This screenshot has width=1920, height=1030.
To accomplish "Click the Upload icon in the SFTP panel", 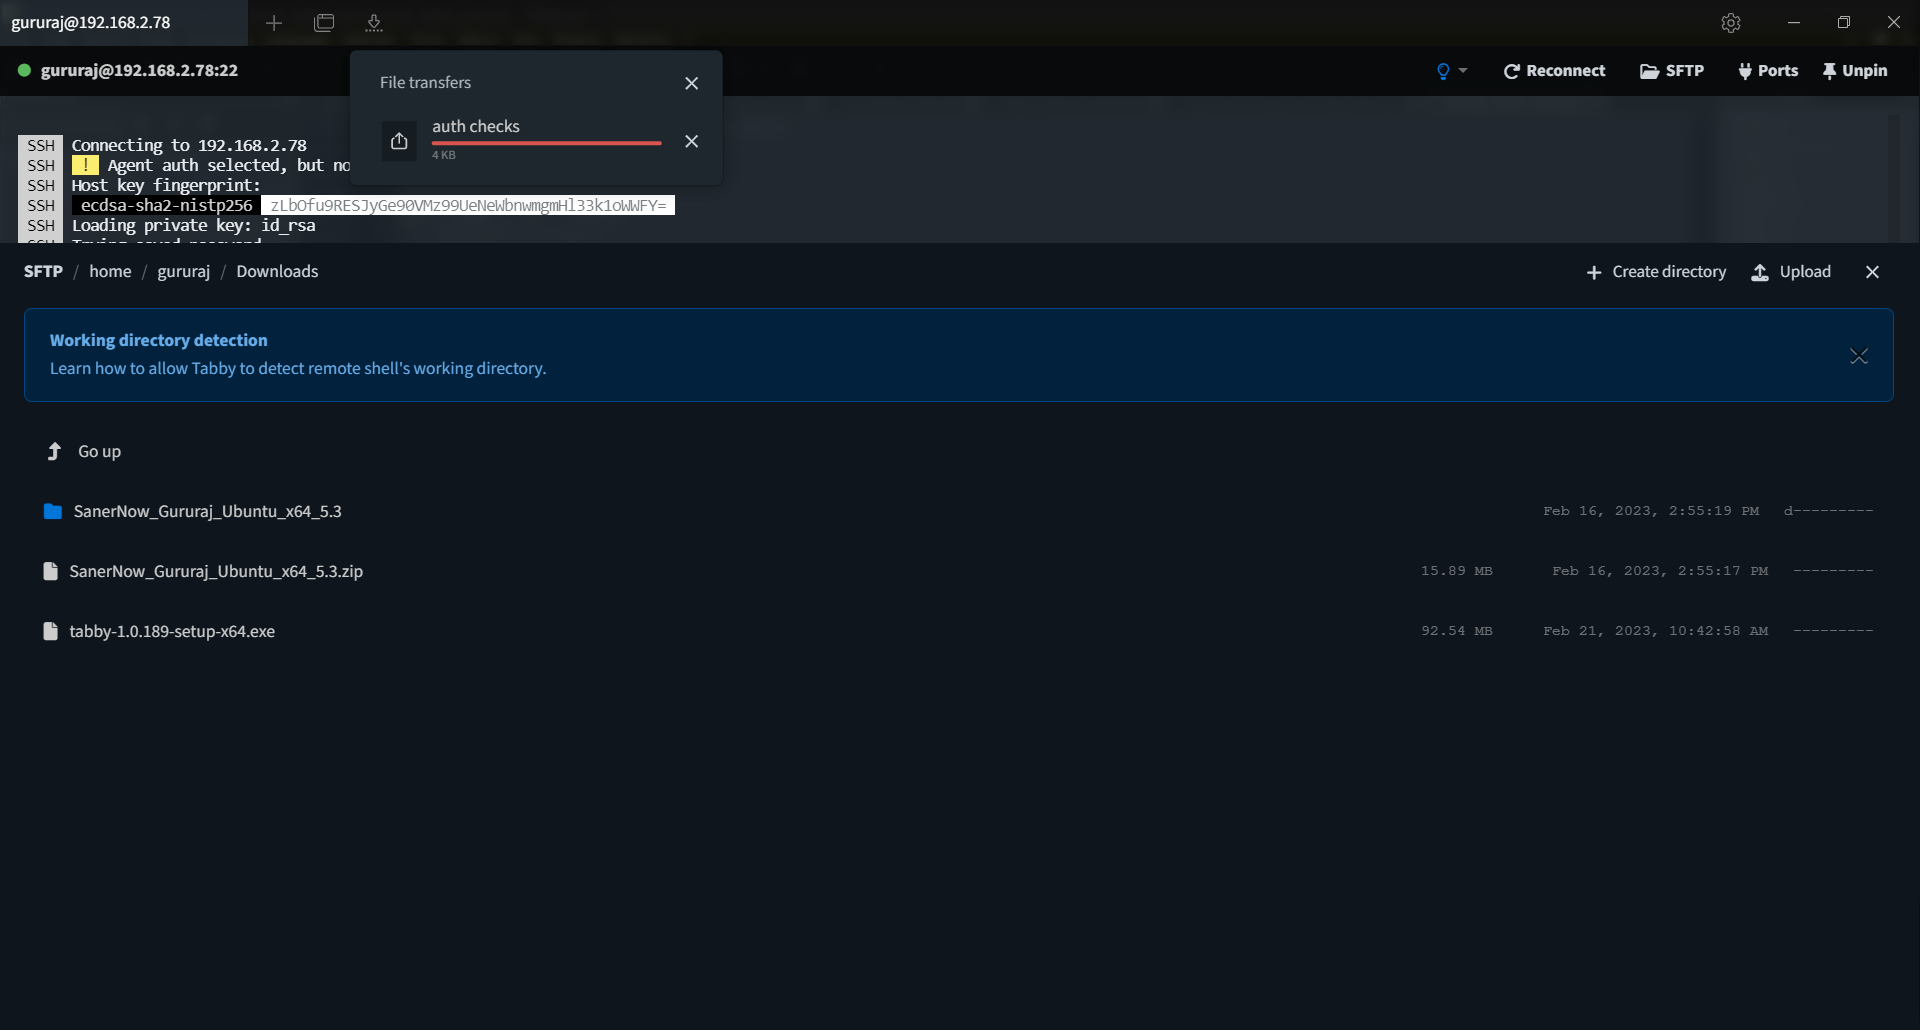I will [x=1791, y=271].
